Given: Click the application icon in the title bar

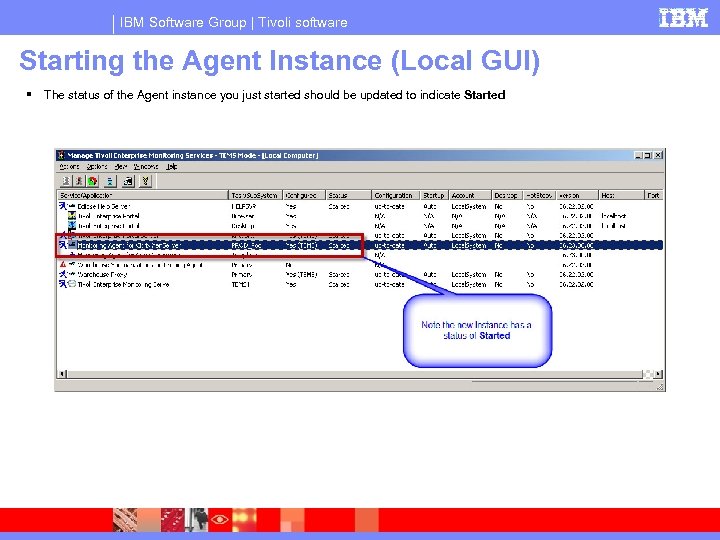Looking at the screenshot, I should (61, 155).
